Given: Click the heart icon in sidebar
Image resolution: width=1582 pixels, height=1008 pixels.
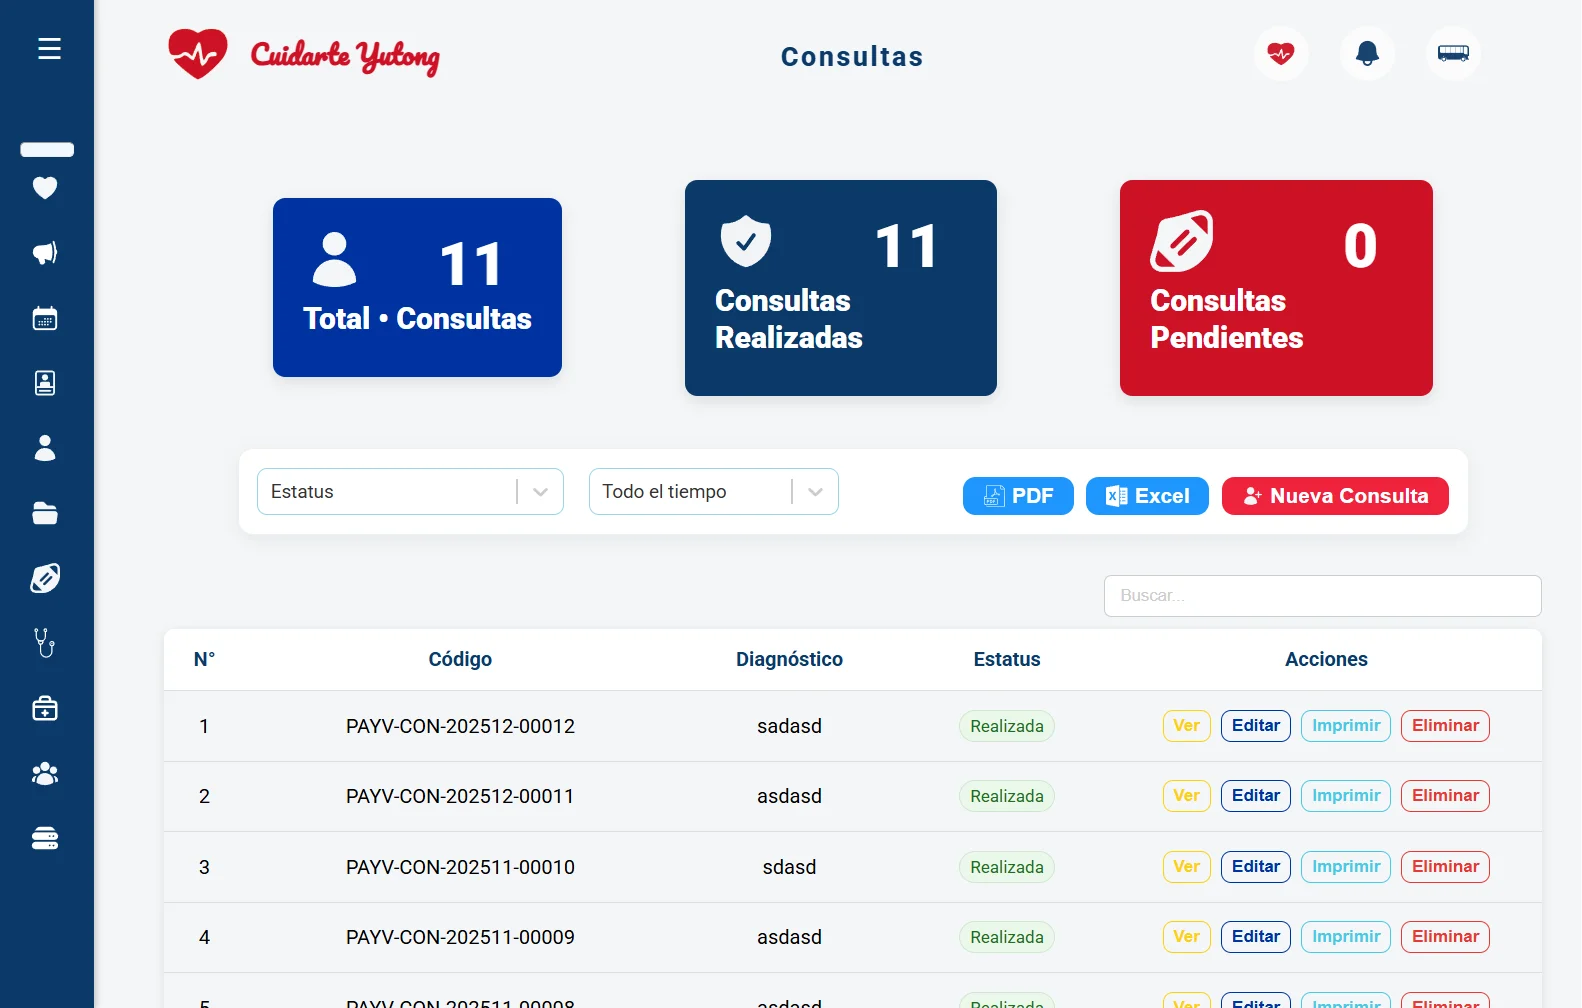Looking at the screenshot, I should click(45, 188).
